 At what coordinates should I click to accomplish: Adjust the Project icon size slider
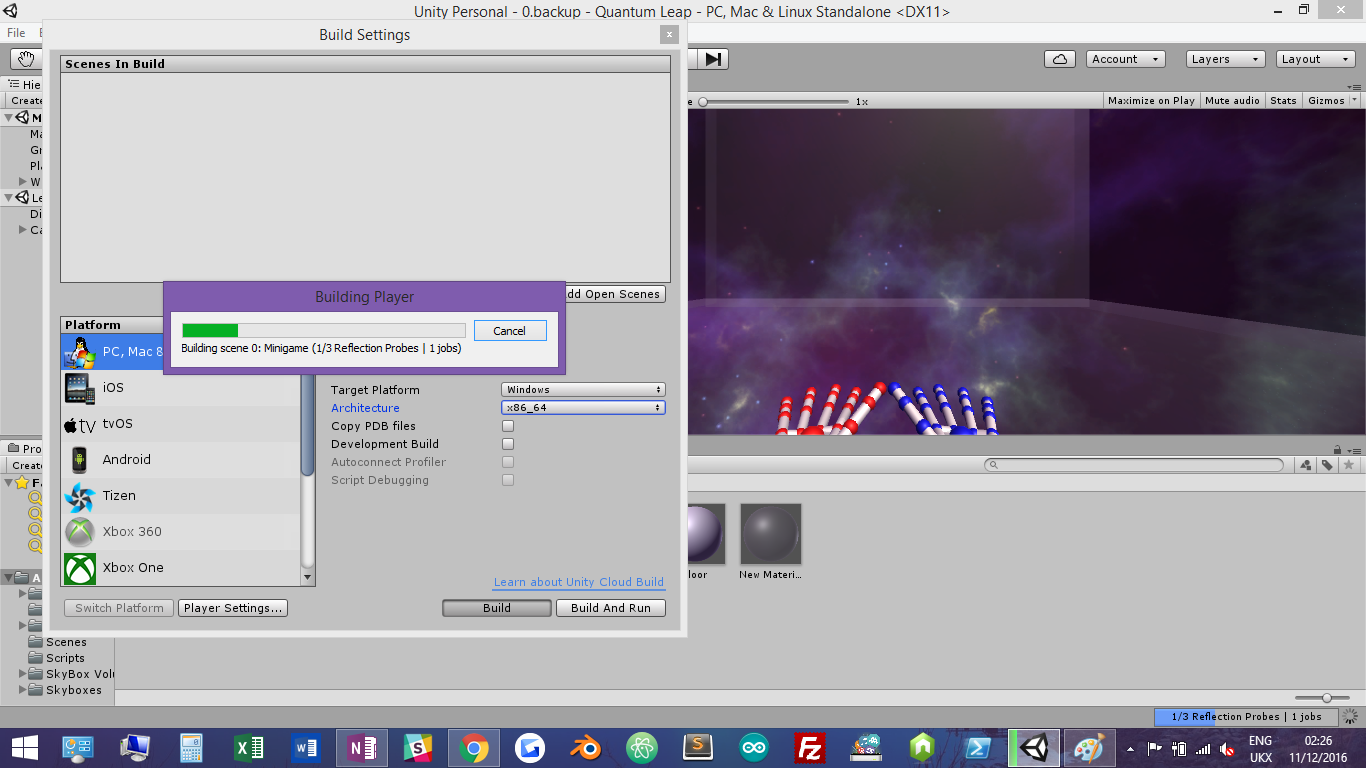[x=1326, y=698]
